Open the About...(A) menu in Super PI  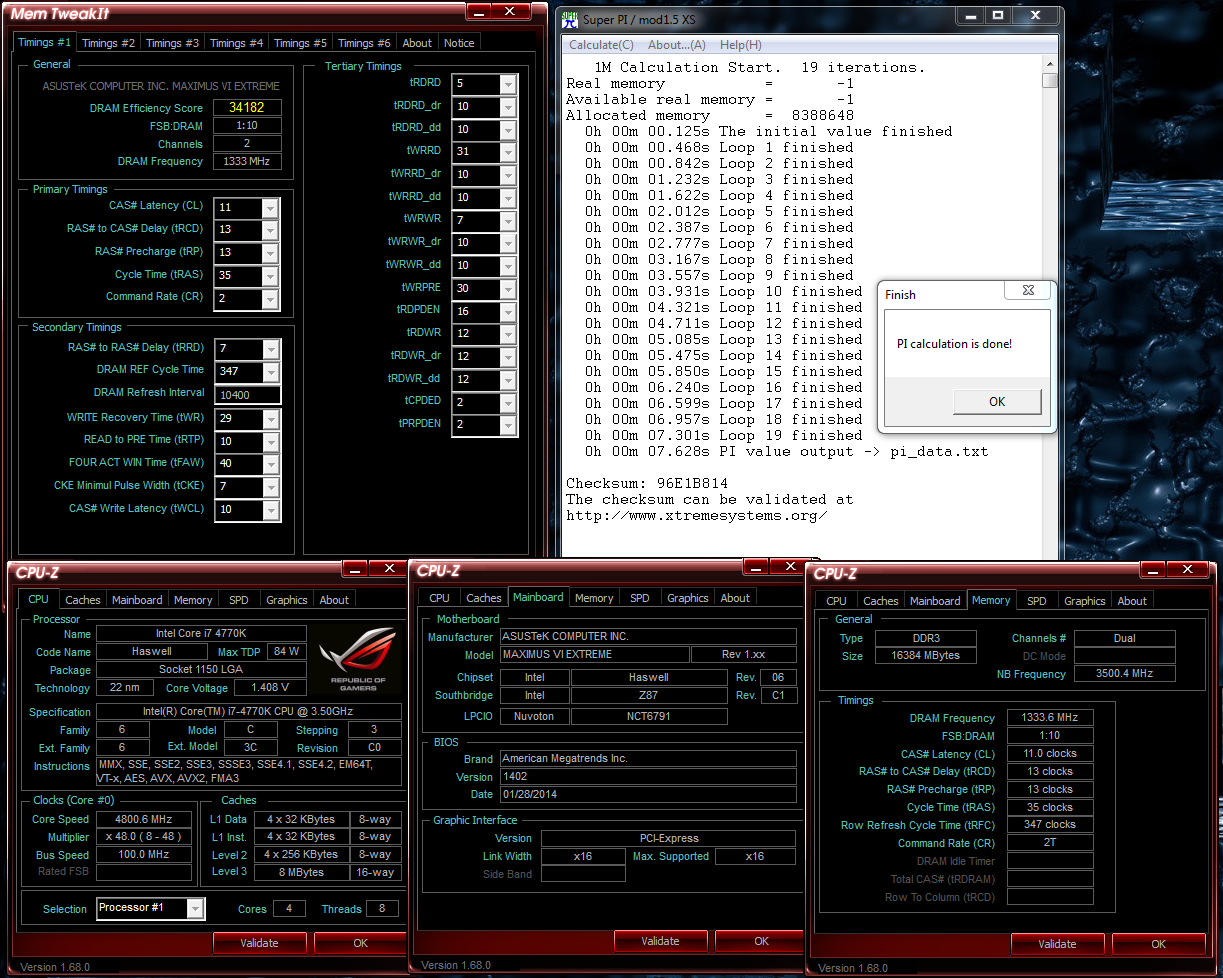(677, 45)
